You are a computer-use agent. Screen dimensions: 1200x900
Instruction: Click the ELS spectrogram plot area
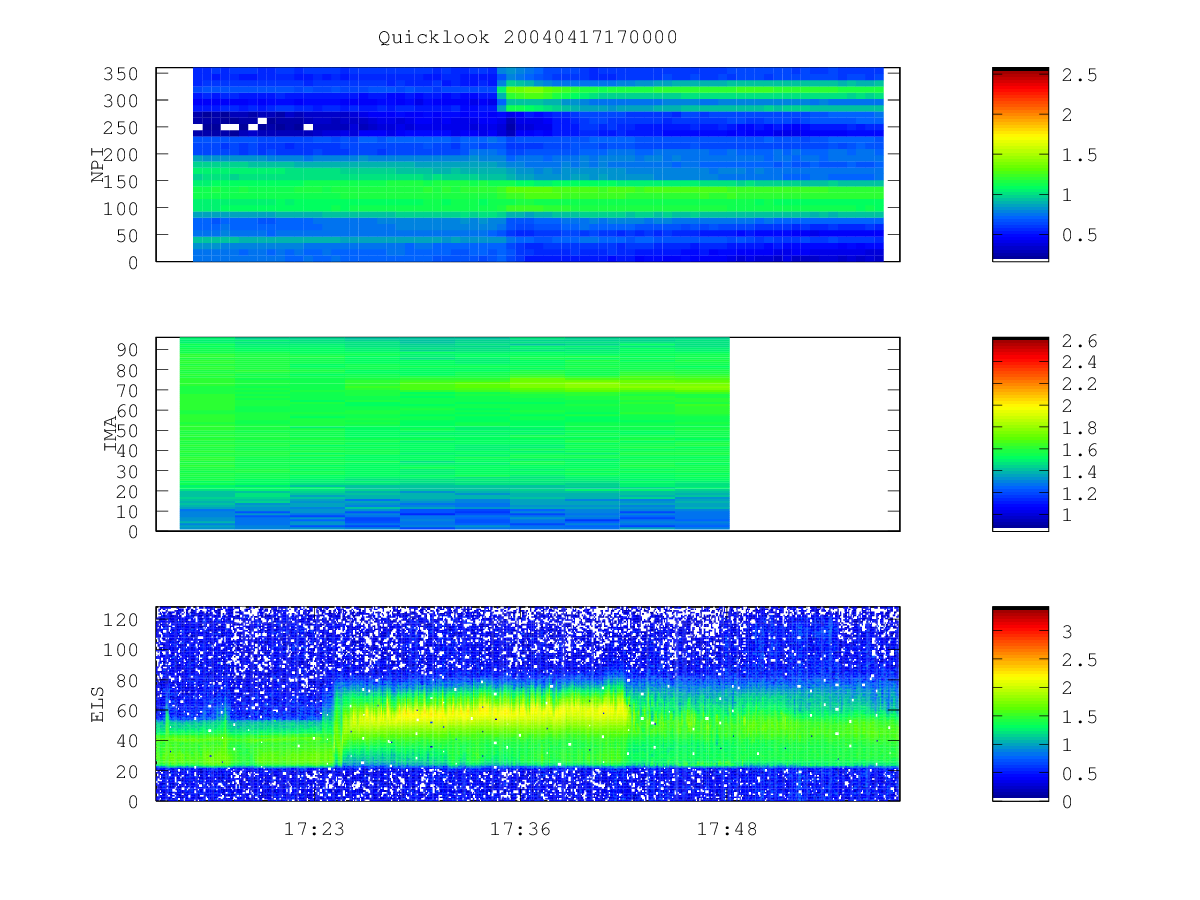pyautogui.click(x=528, y=703)
